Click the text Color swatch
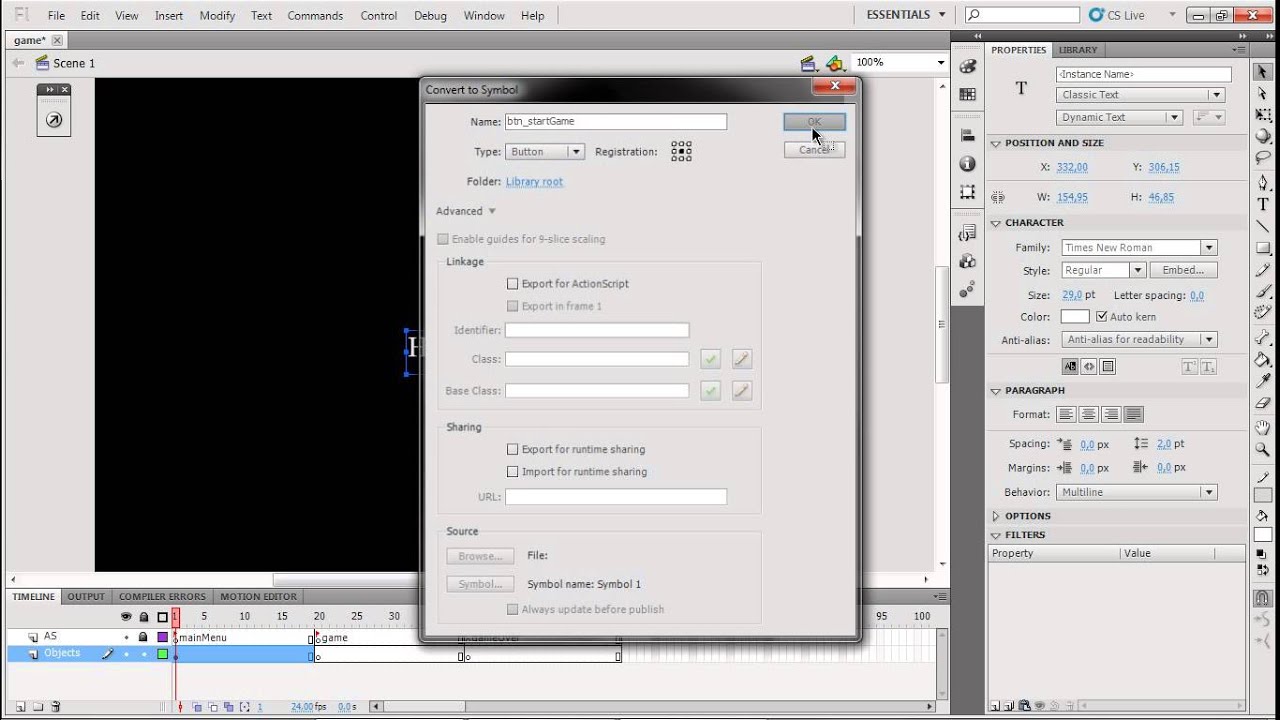Viewport: 1280px width, 720px height. pos(1075,317)
